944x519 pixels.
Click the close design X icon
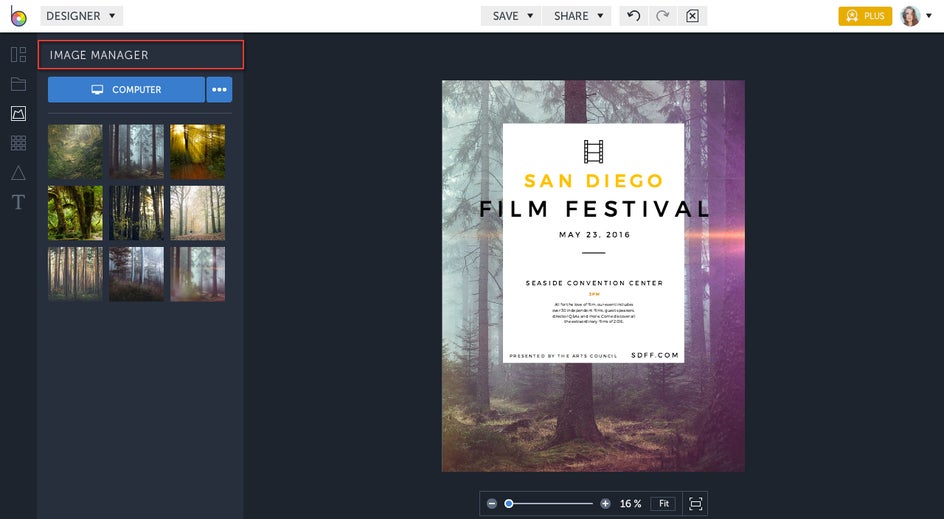pos(692,16)
